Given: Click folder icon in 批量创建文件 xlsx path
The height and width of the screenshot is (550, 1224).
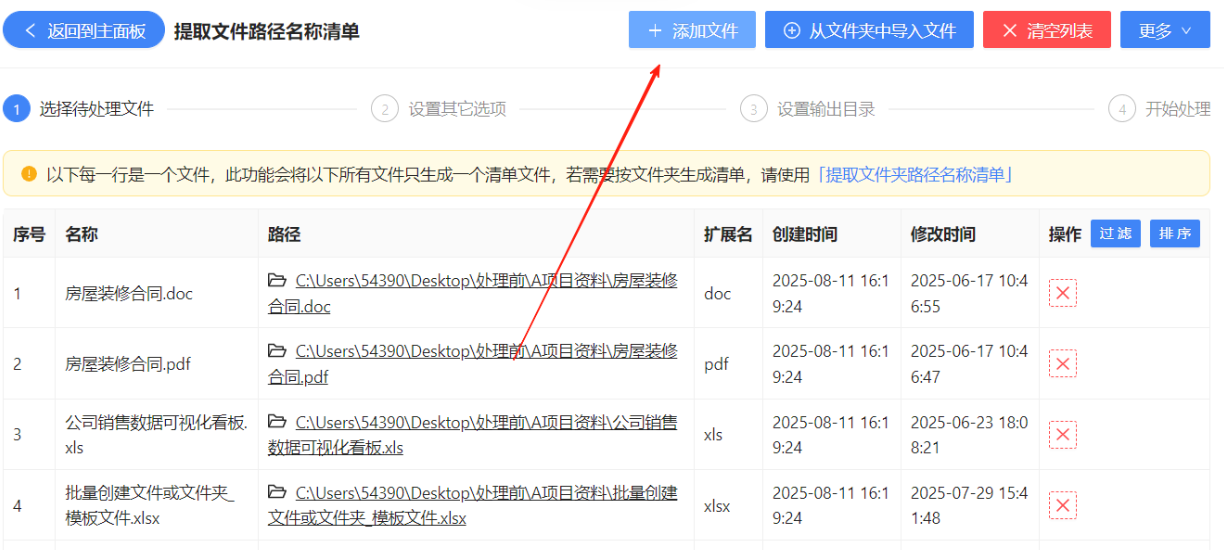Looking at the screenshot, I should [x=277, y=493].
